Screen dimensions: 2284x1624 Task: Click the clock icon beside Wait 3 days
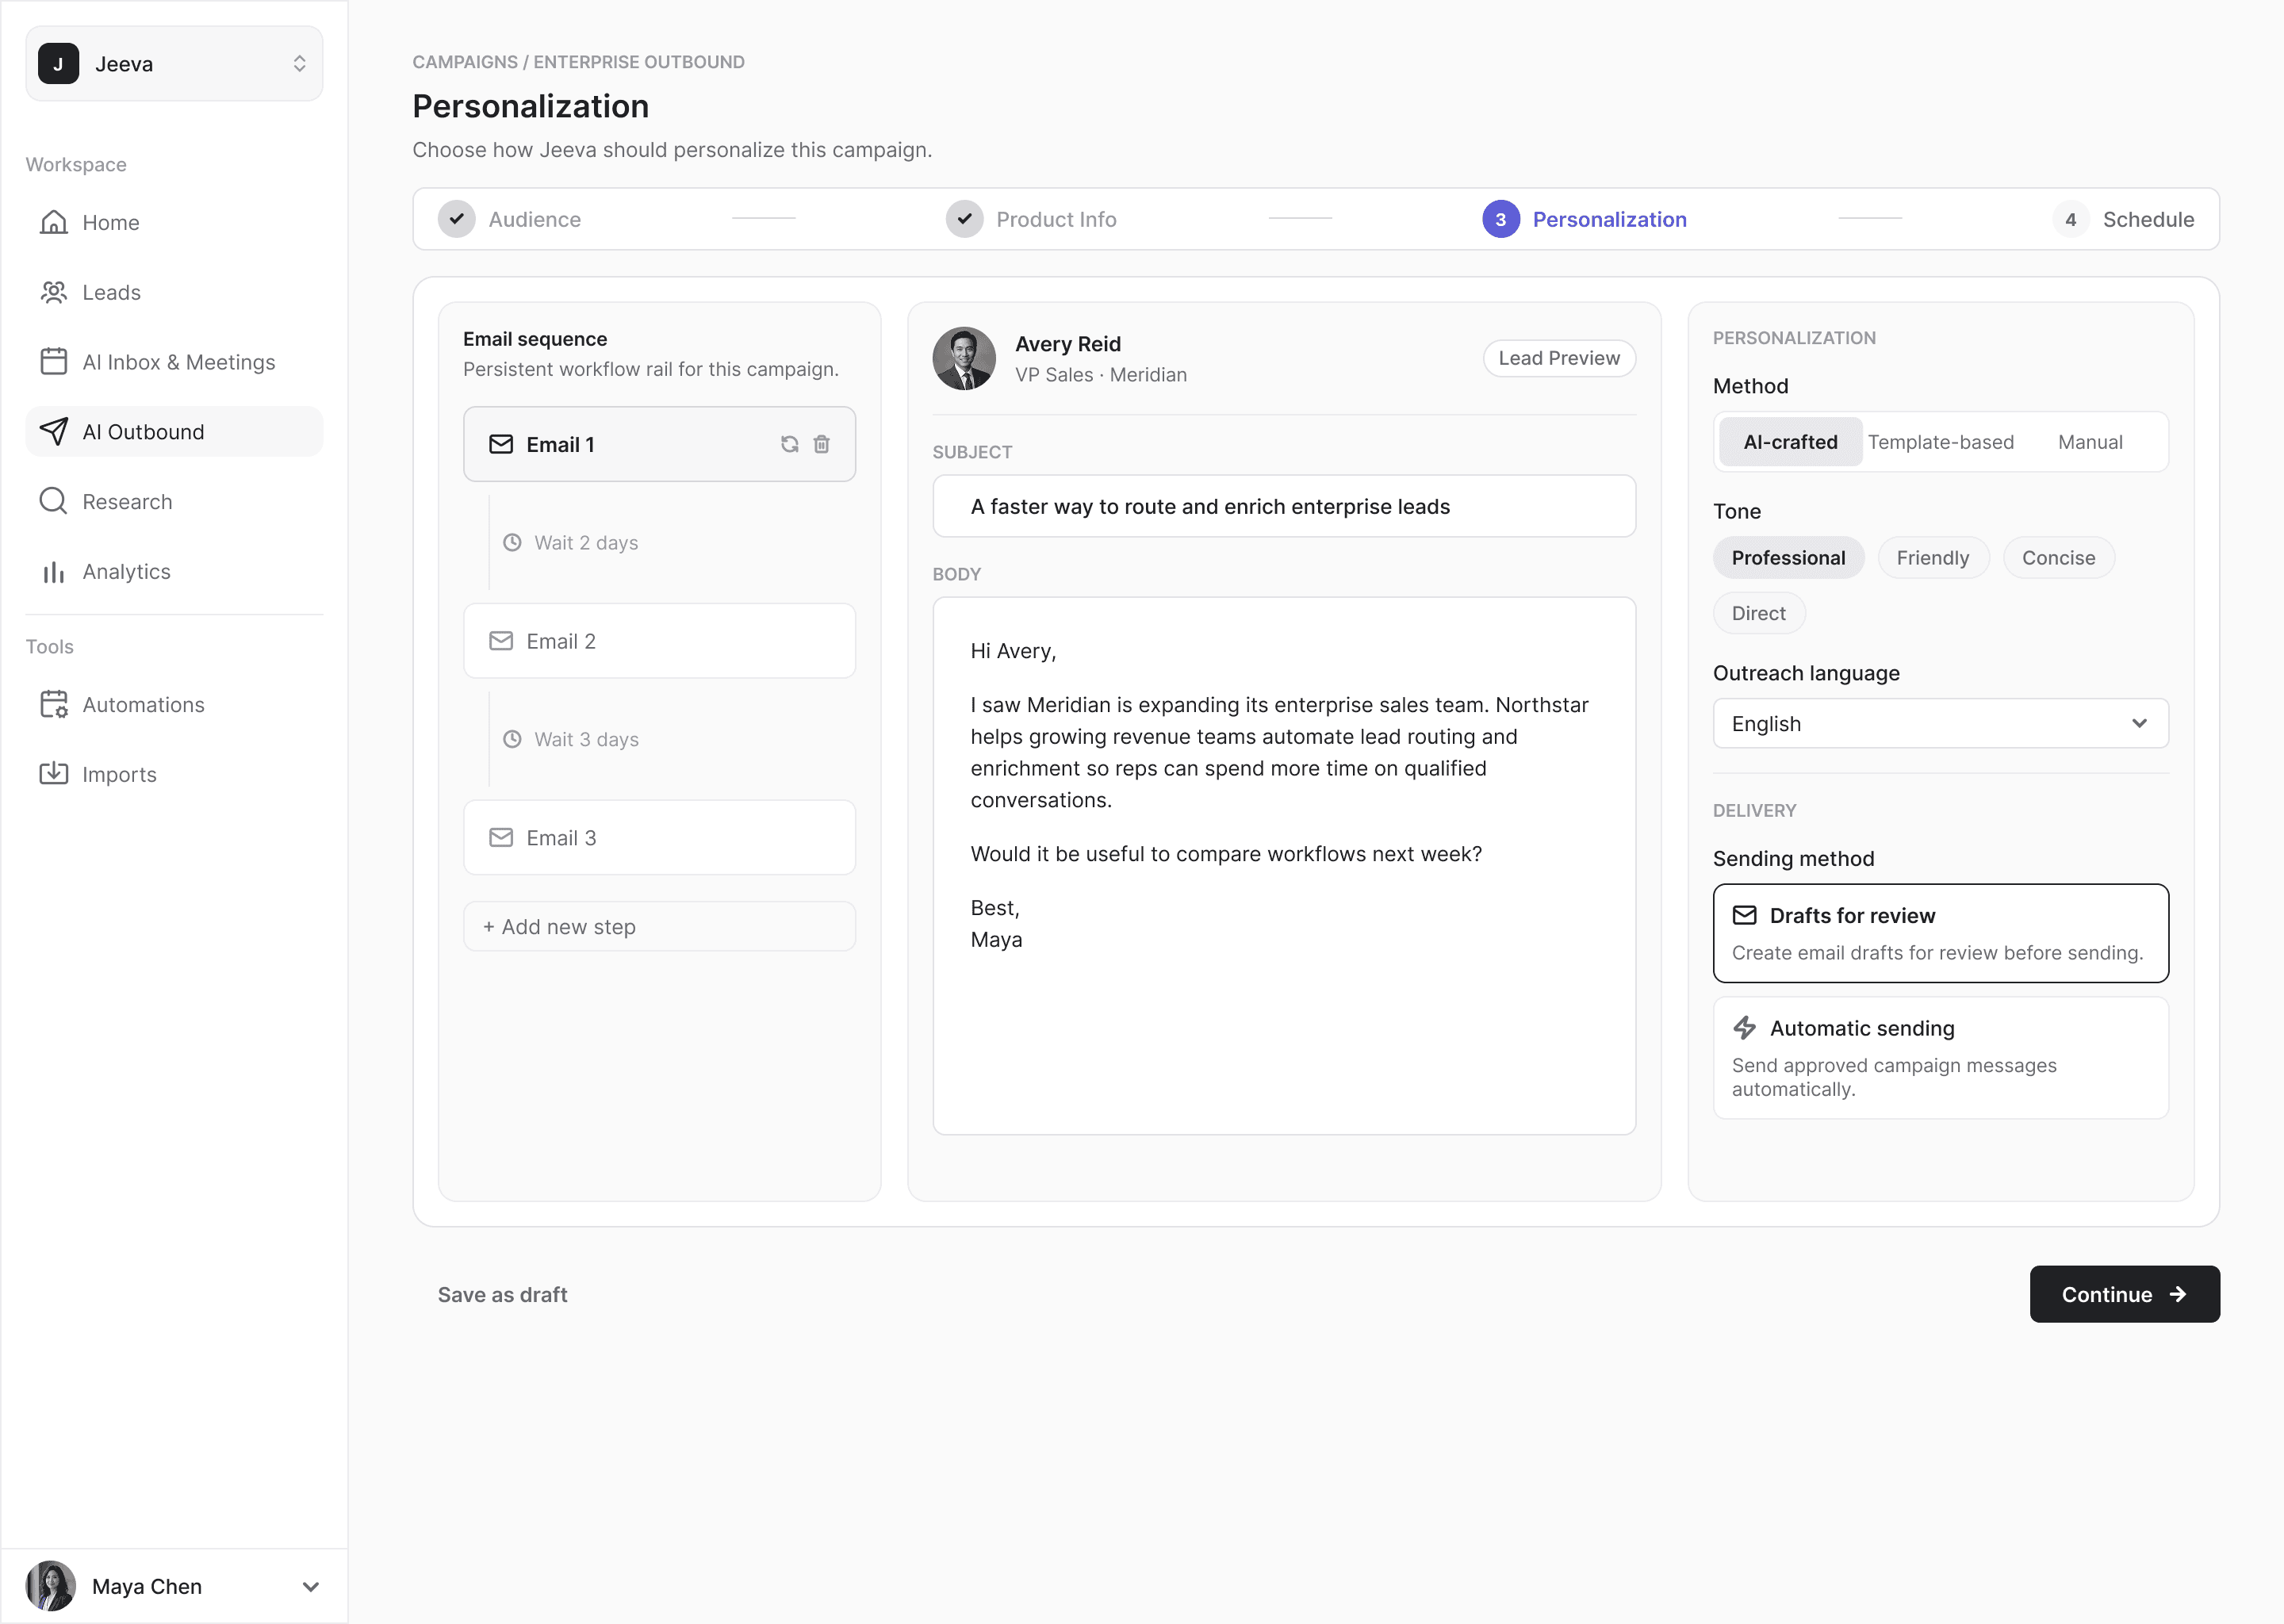coord(512,739)
